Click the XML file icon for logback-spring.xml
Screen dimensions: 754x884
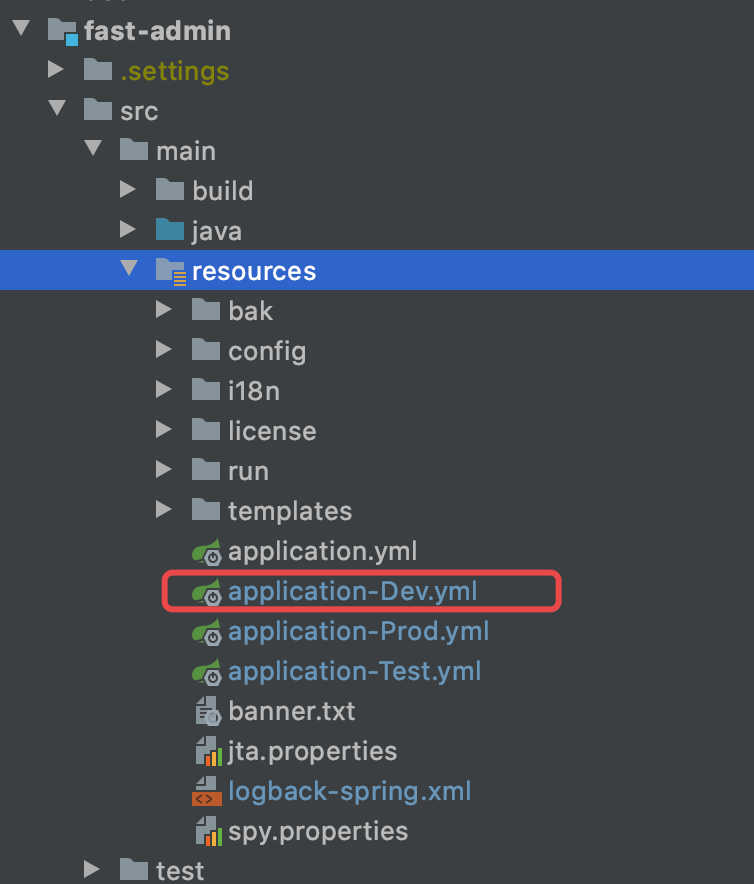click(x=207, y=792)
